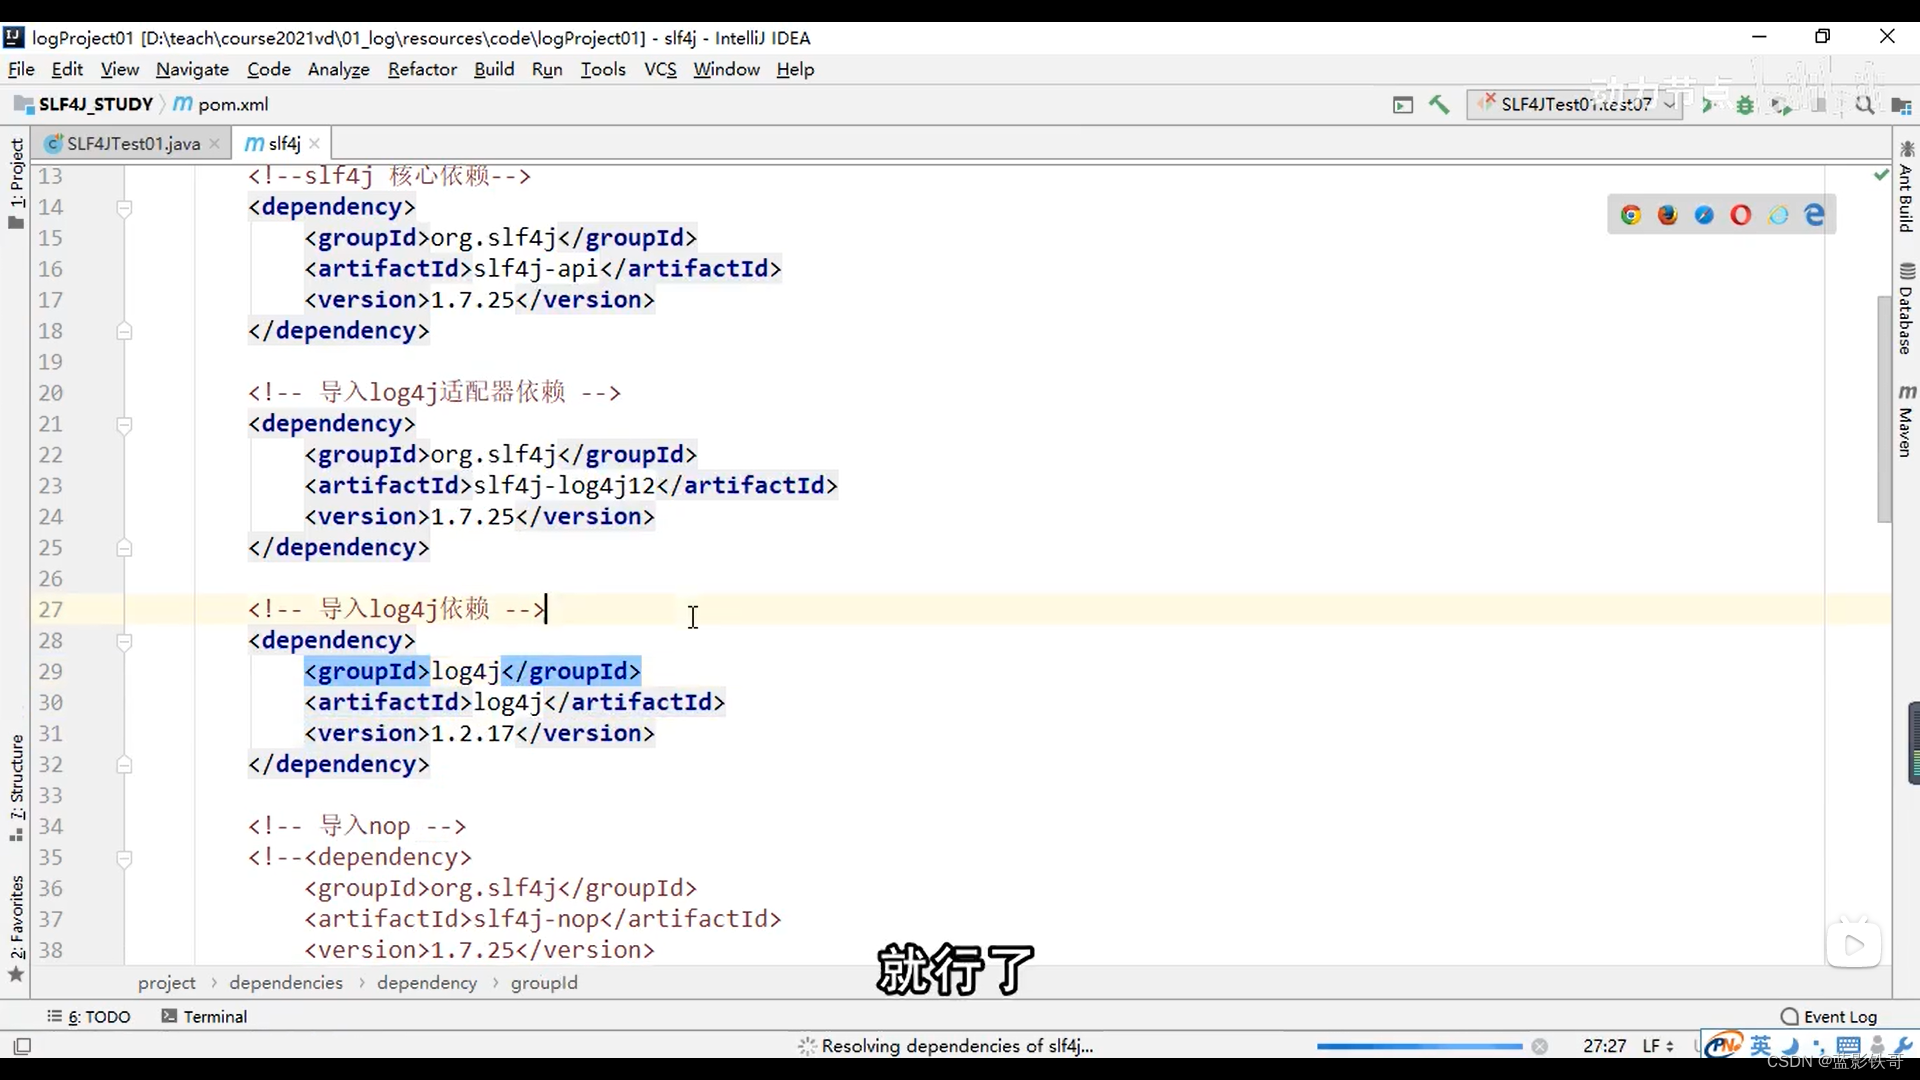Click the dependency resolving progress bar

[1419, 1046]
